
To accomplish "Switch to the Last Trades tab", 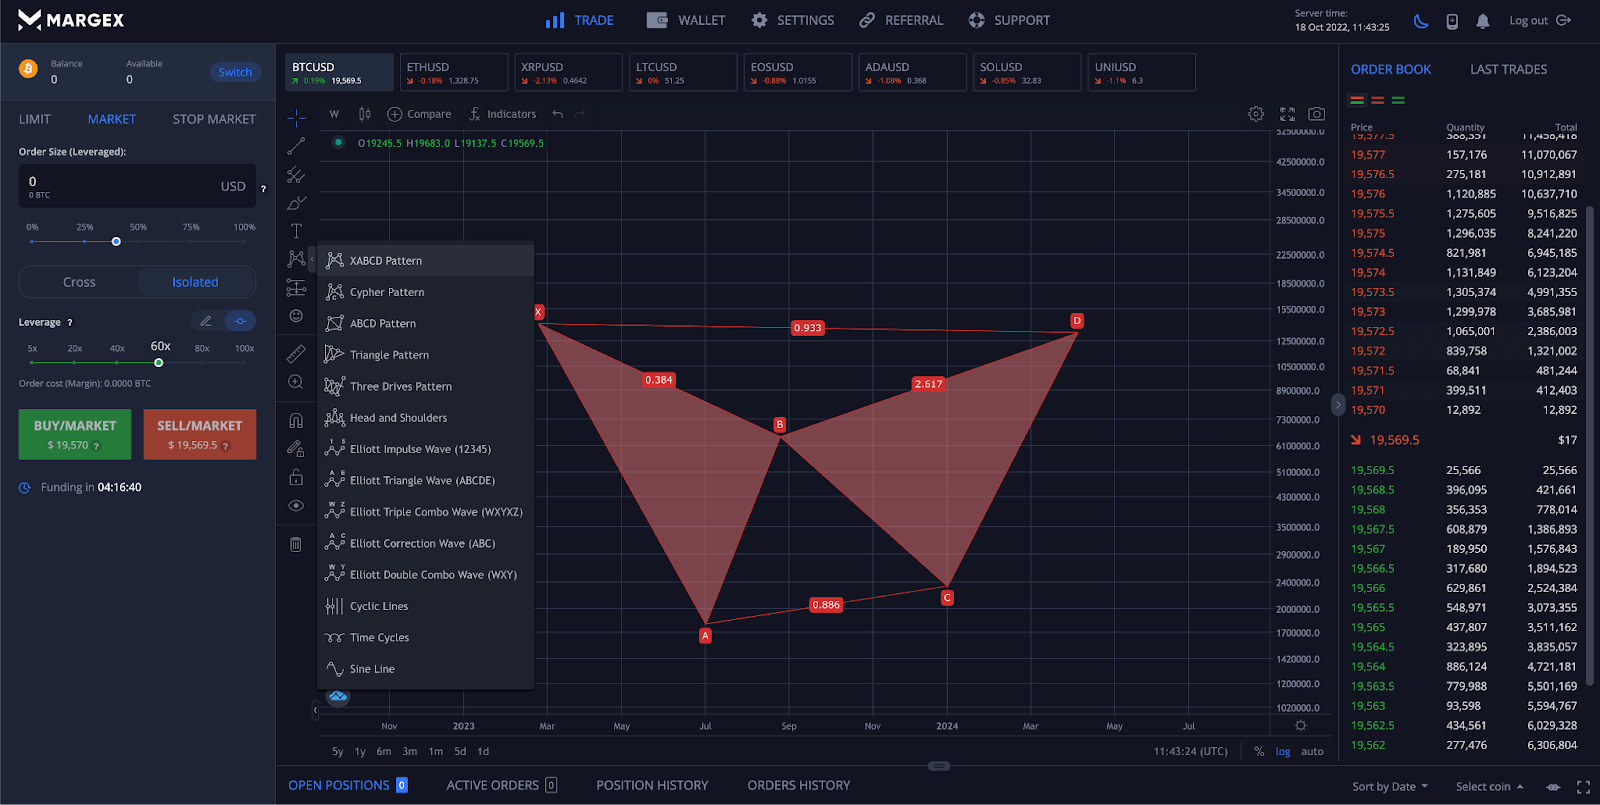I will click(x=1508, y=69).
